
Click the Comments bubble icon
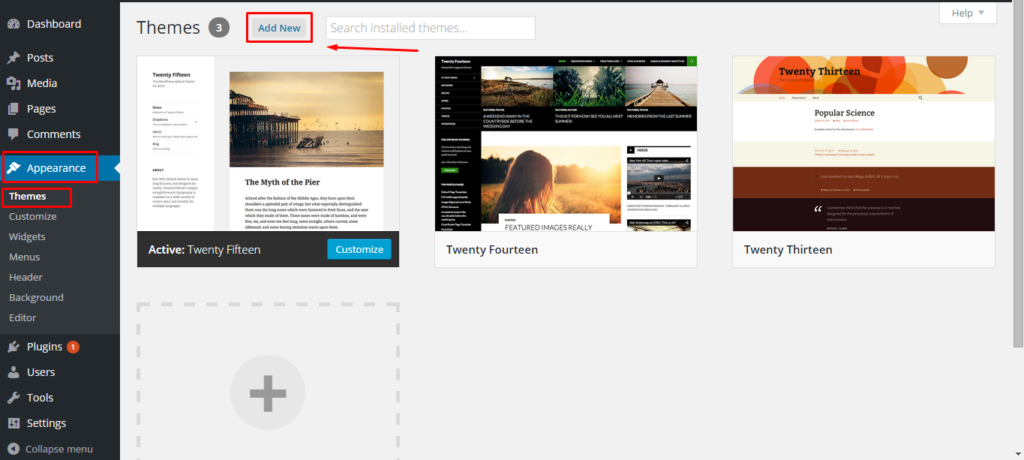[x=13, y=134]
